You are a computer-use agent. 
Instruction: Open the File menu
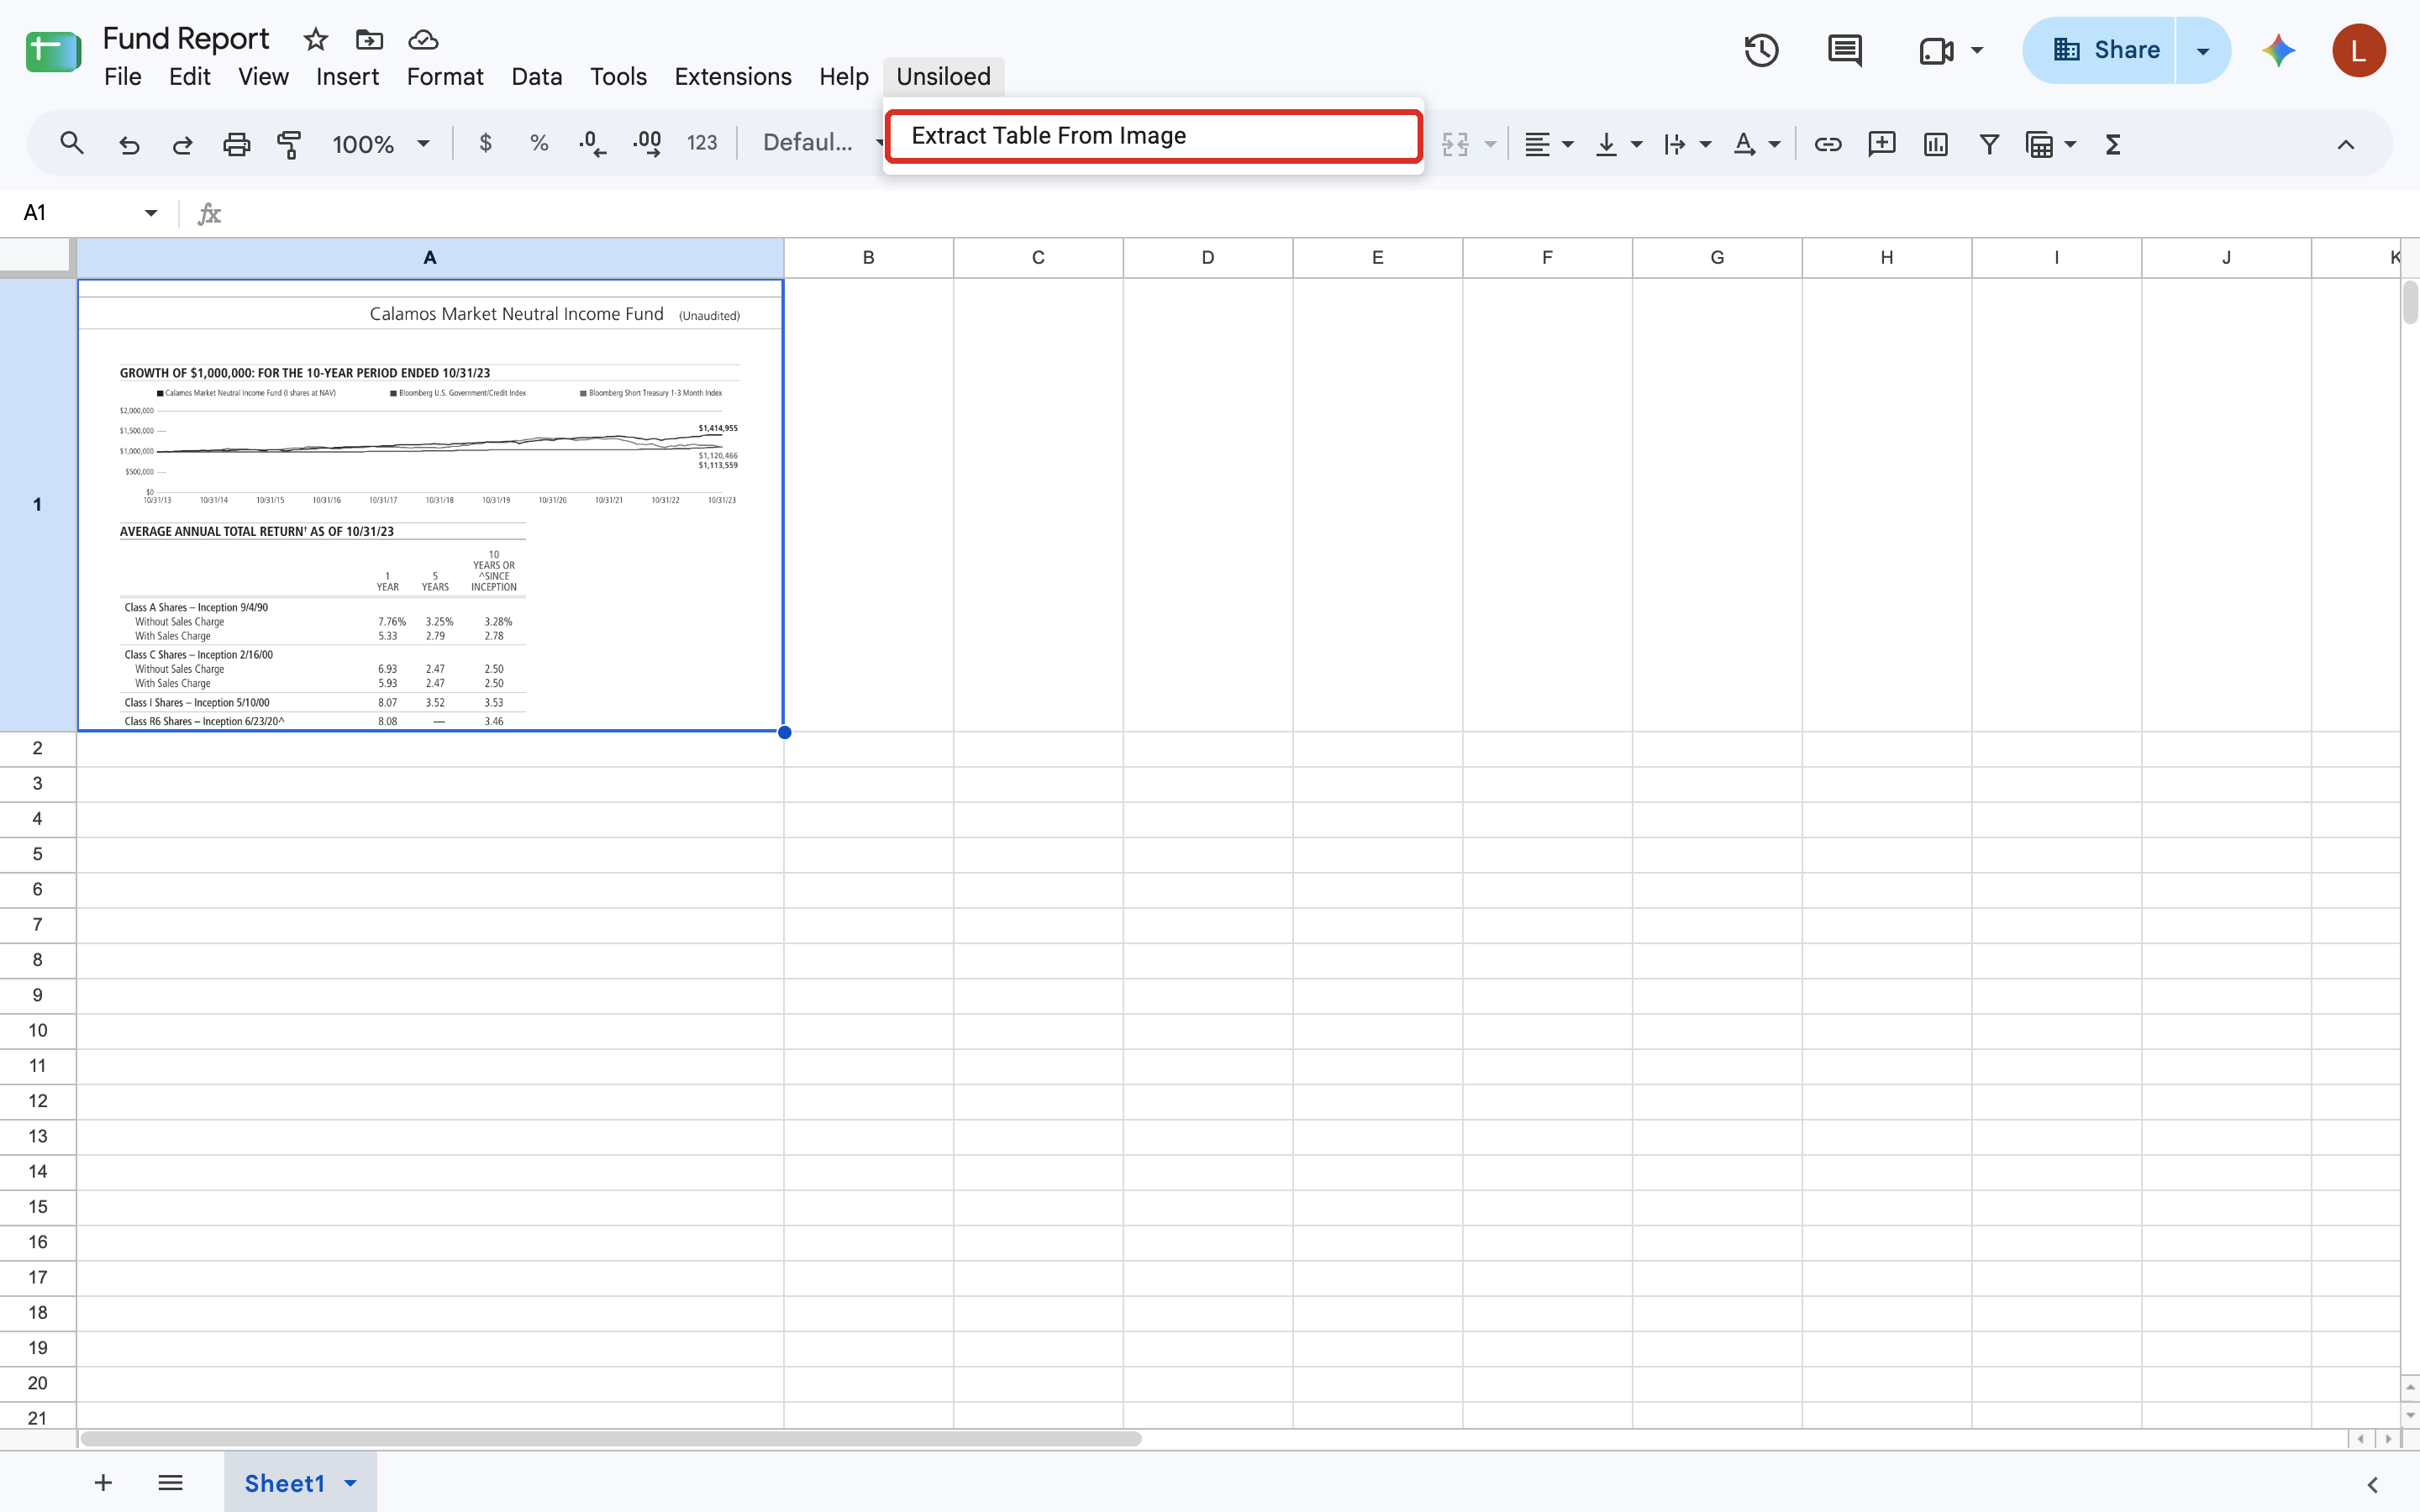pyautogui.click(x=123, y=77)
